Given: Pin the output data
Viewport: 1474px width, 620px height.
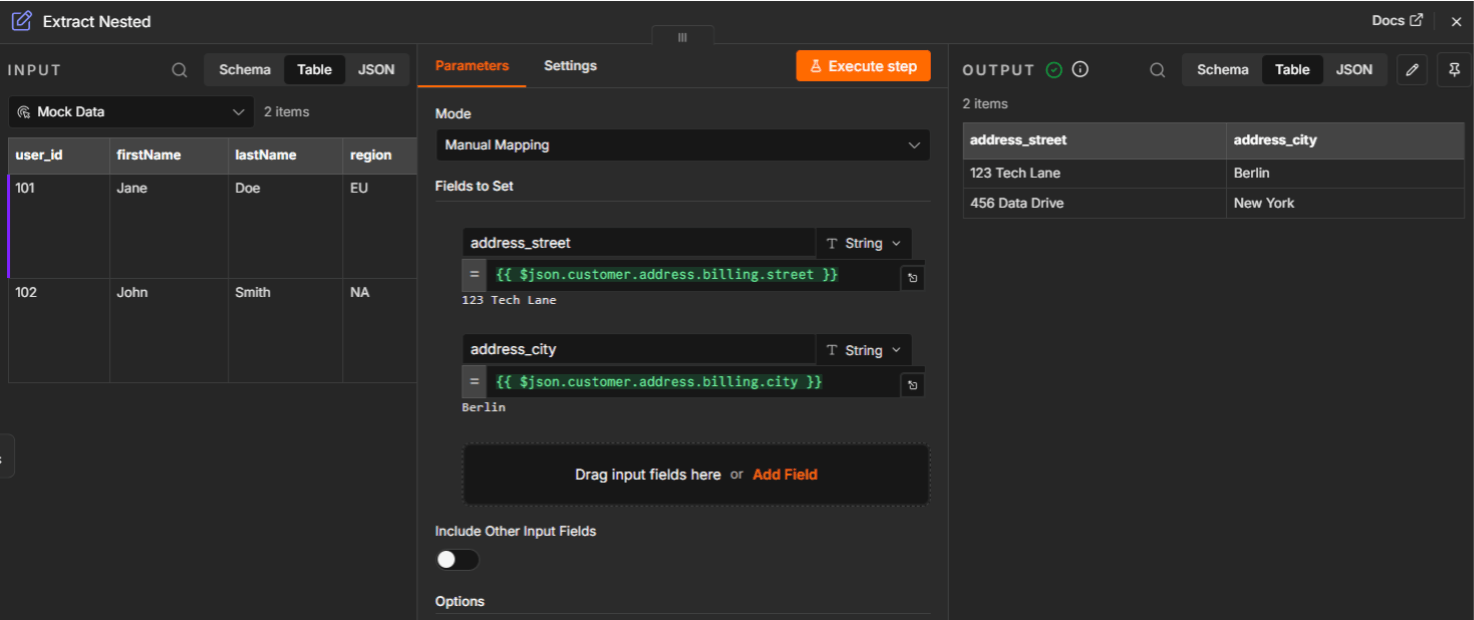Looking at the screenshot, I should (1454, 69).
